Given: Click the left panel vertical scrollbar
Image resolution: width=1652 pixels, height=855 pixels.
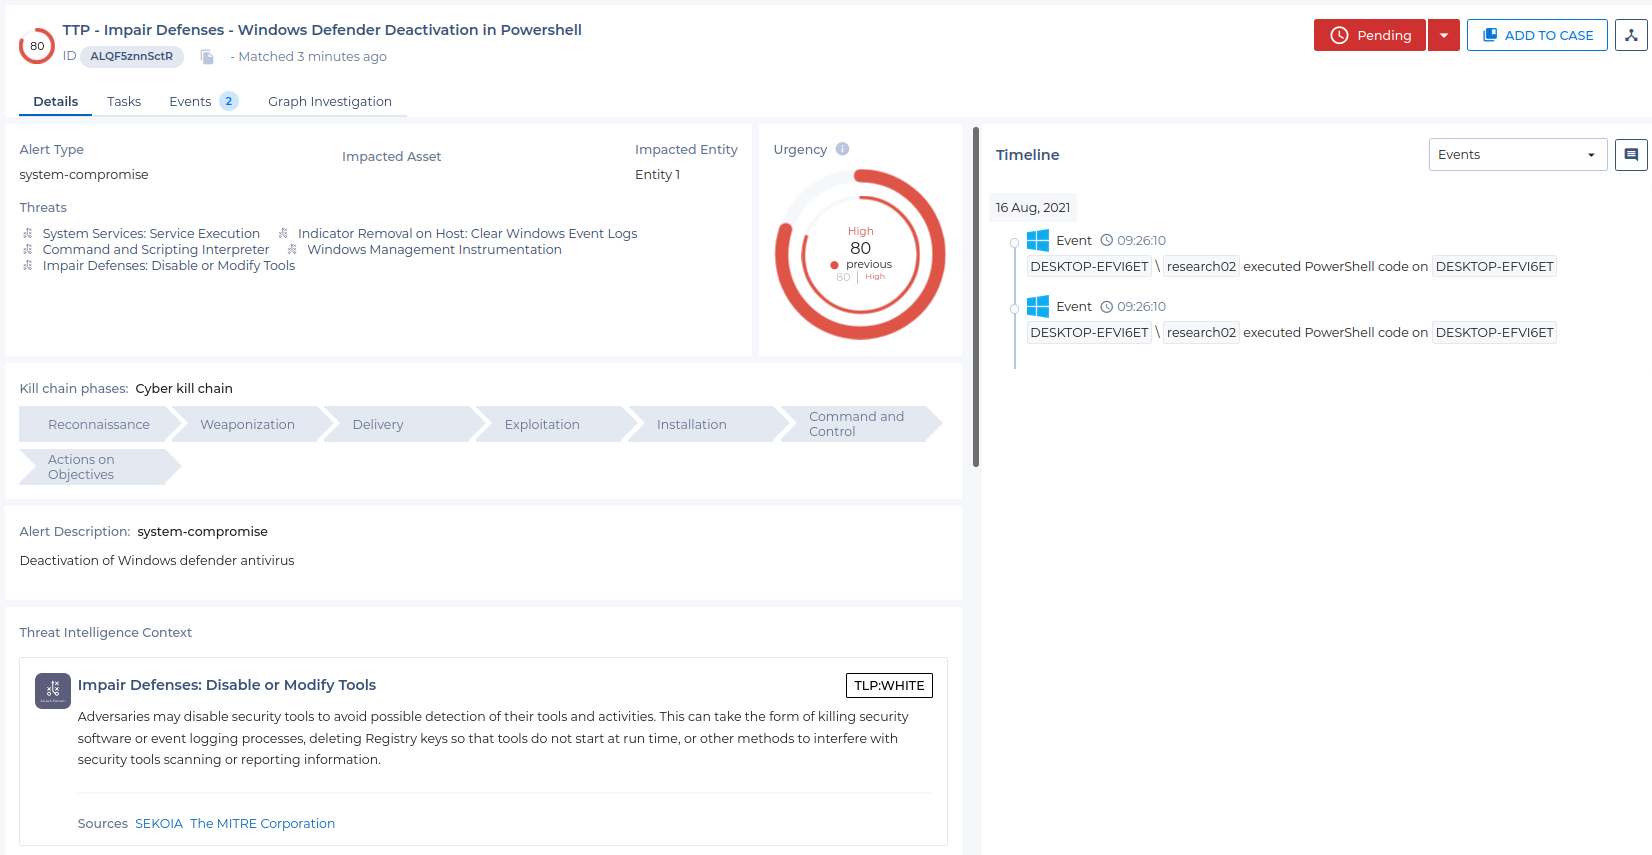Looking at the screenshot, I should [976, 296].
